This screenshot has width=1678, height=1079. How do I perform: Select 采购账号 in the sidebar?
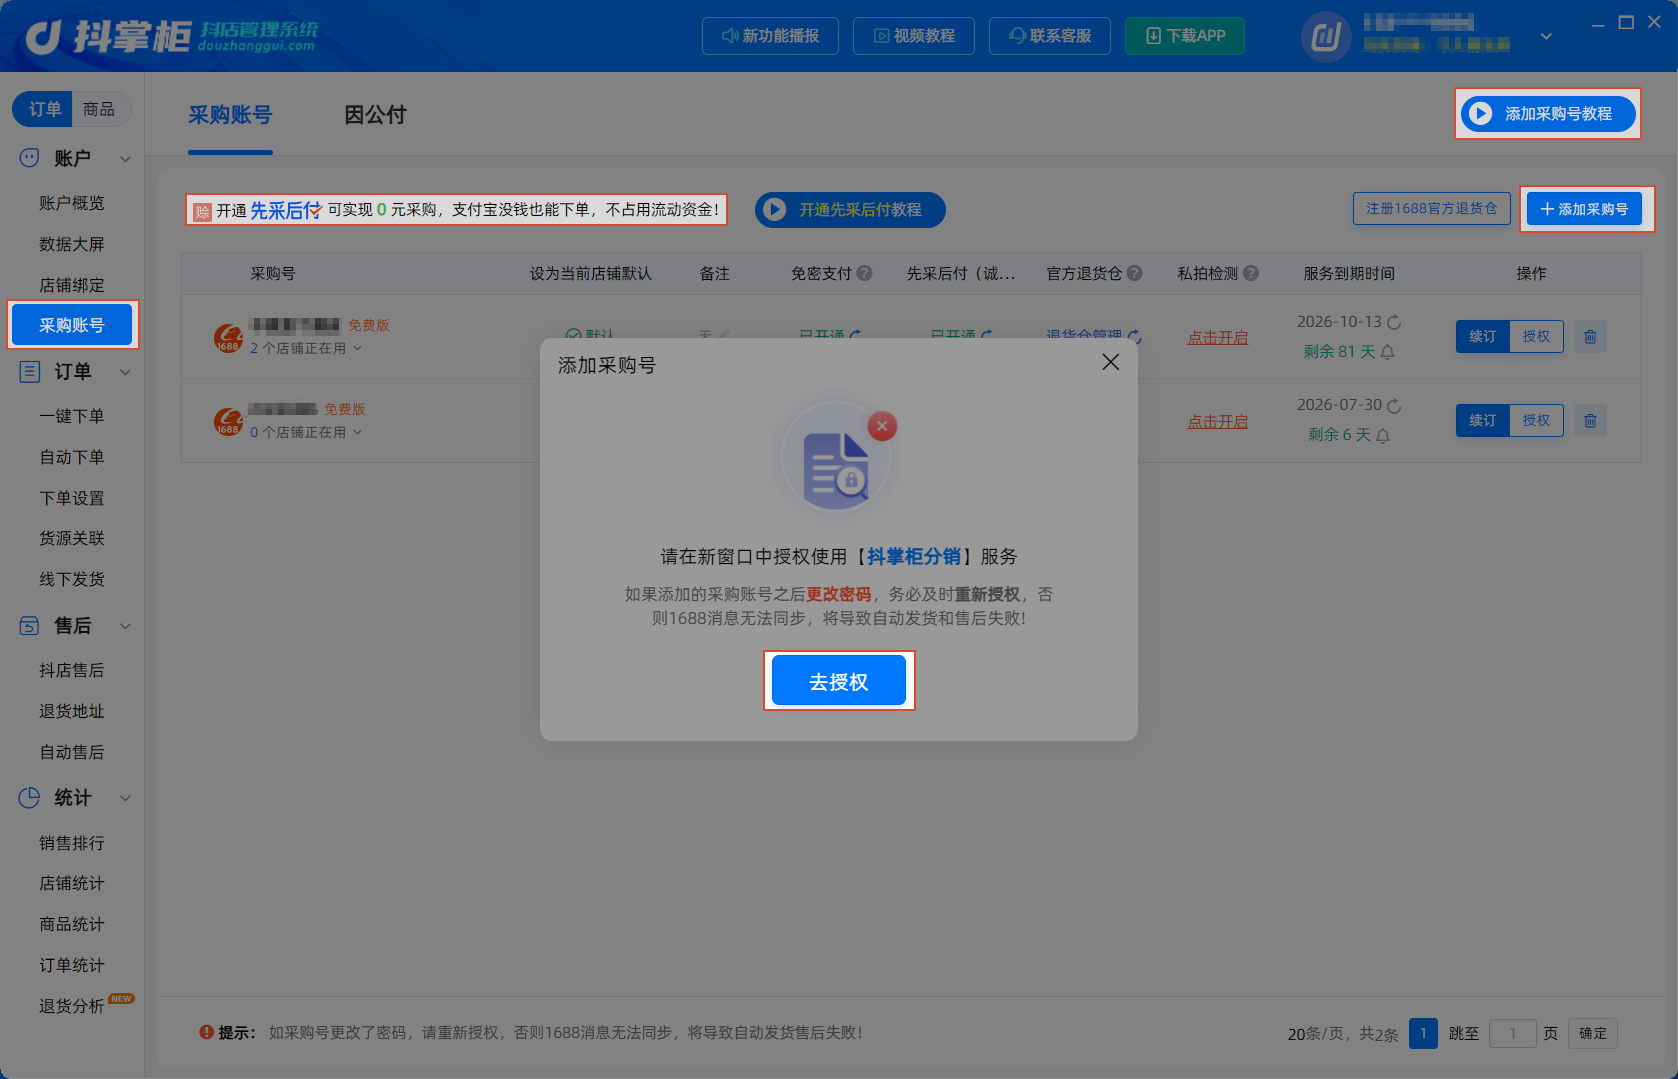(72, 325)
